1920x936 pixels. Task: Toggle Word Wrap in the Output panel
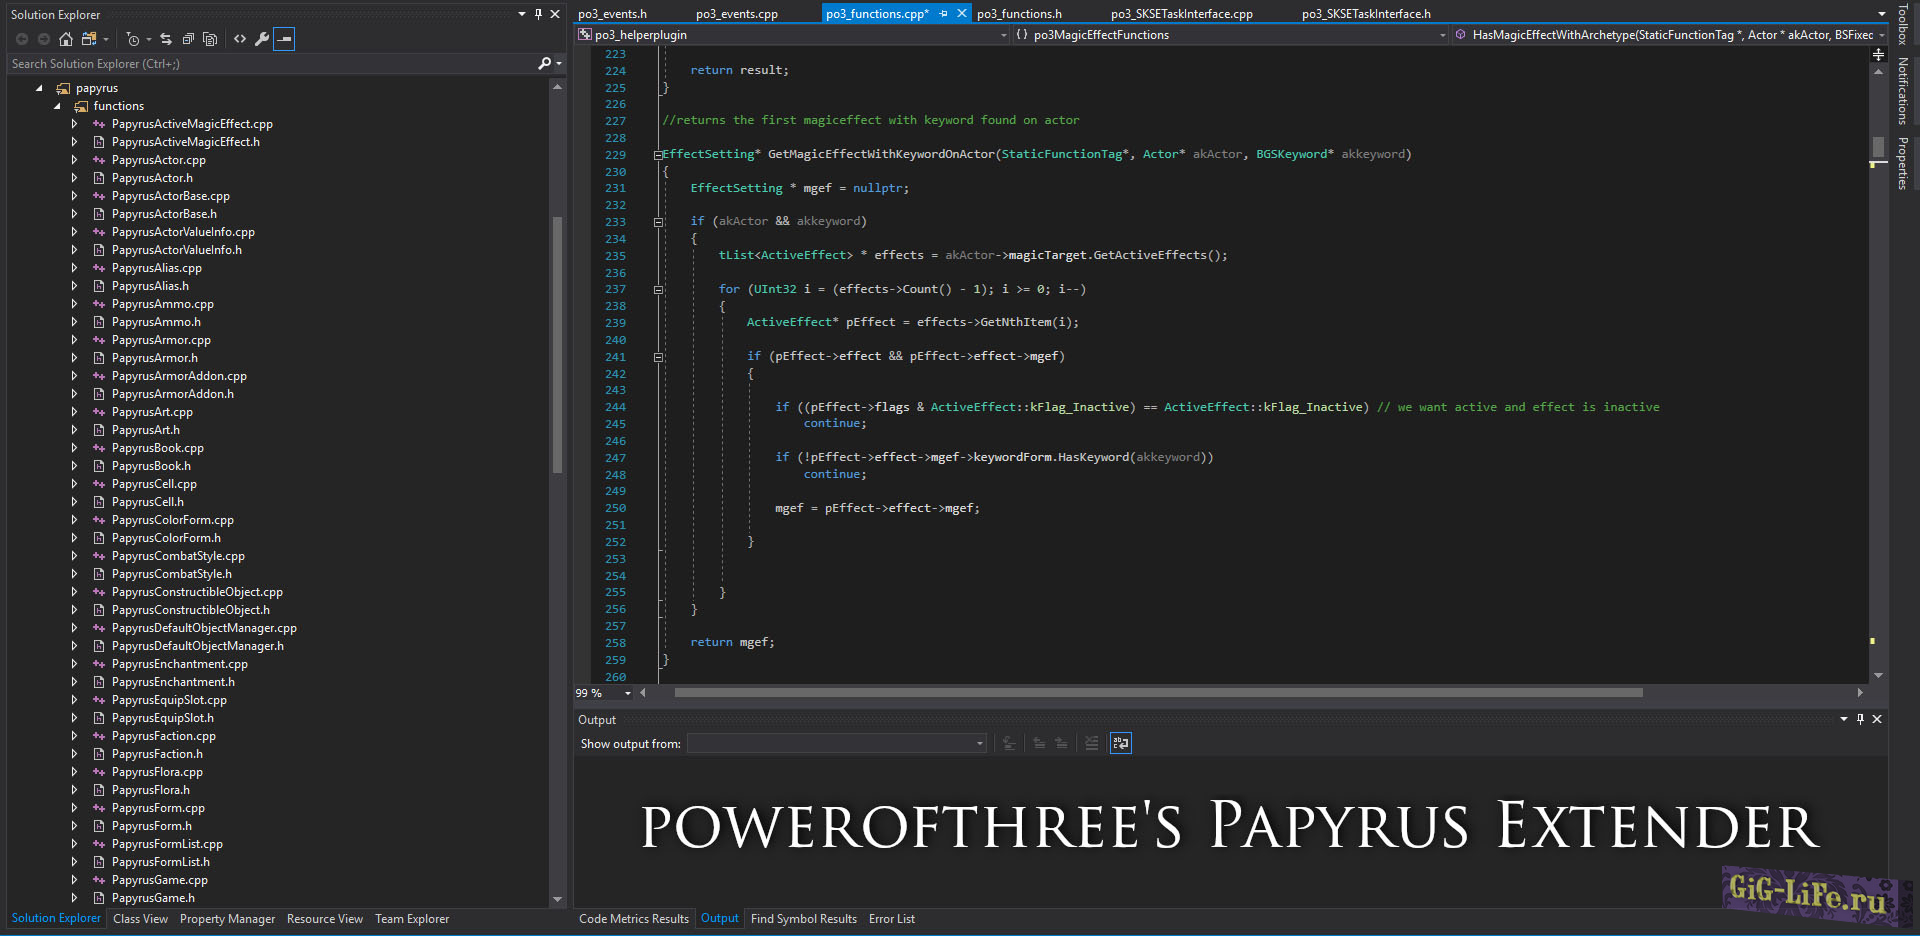(x=1121, y=743)
